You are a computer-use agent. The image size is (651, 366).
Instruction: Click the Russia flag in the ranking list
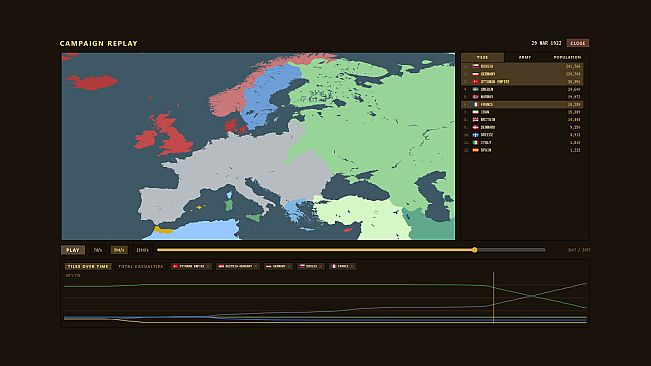tap(476, 66)
